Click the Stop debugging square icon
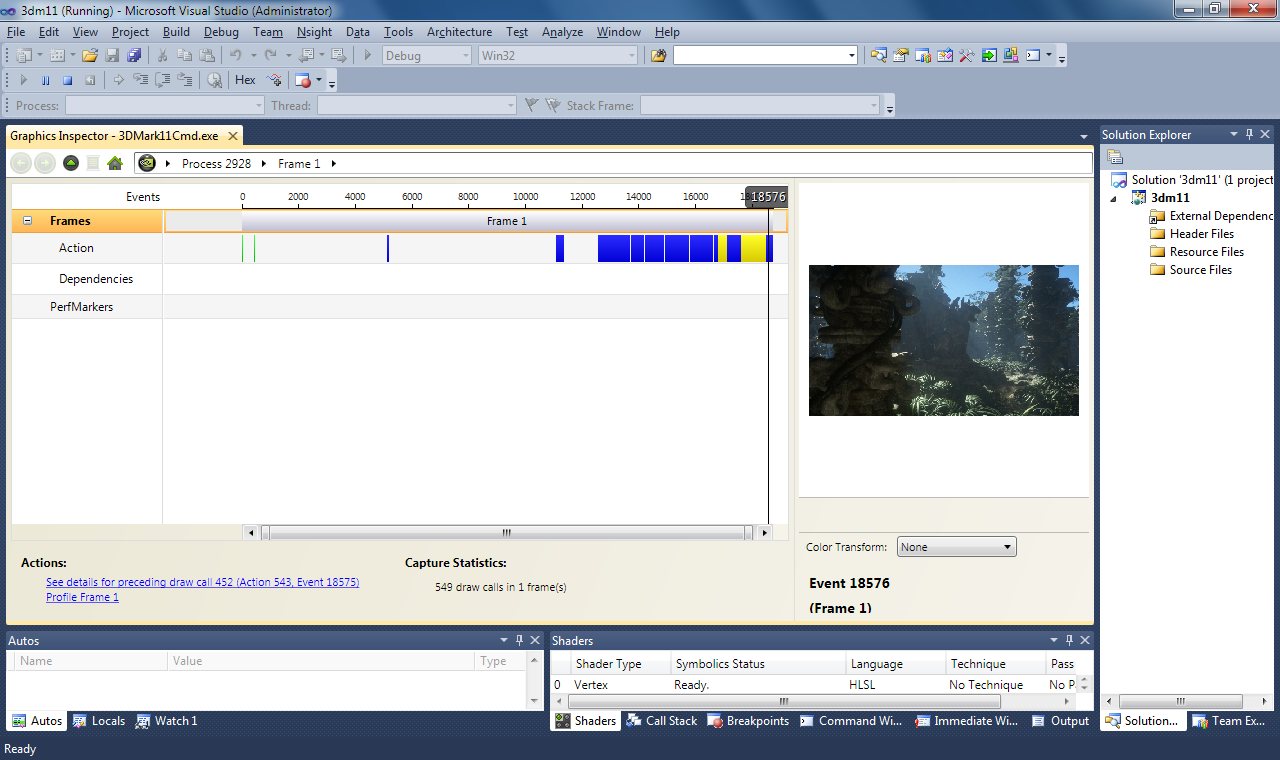Image resolution: width=1280 pixels, height=760 pixels. click(x=68, y=80)
